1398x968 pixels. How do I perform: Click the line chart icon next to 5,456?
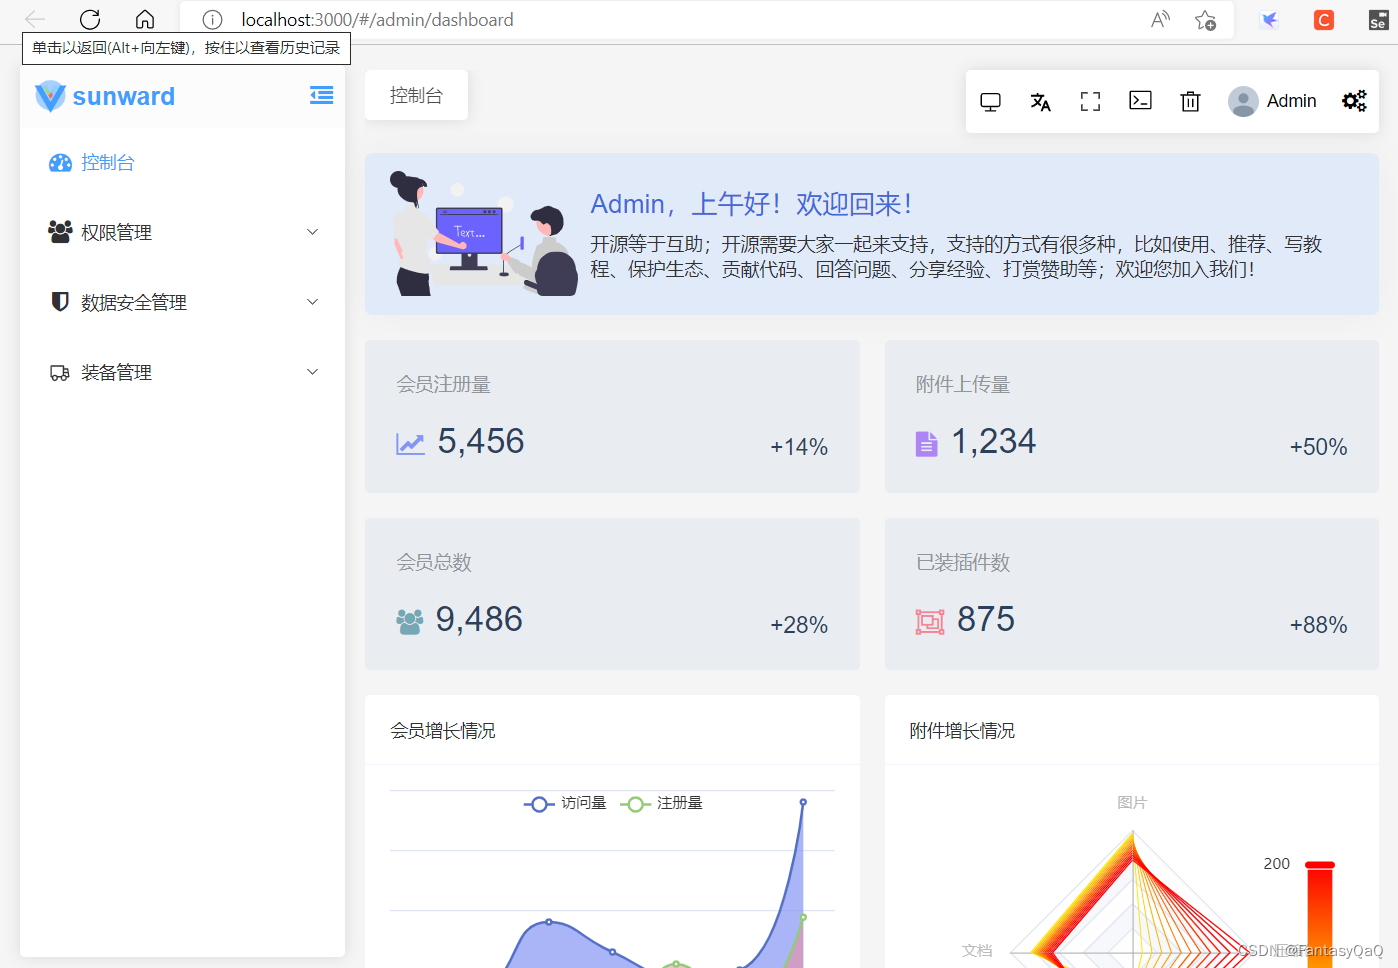(410, 444)
